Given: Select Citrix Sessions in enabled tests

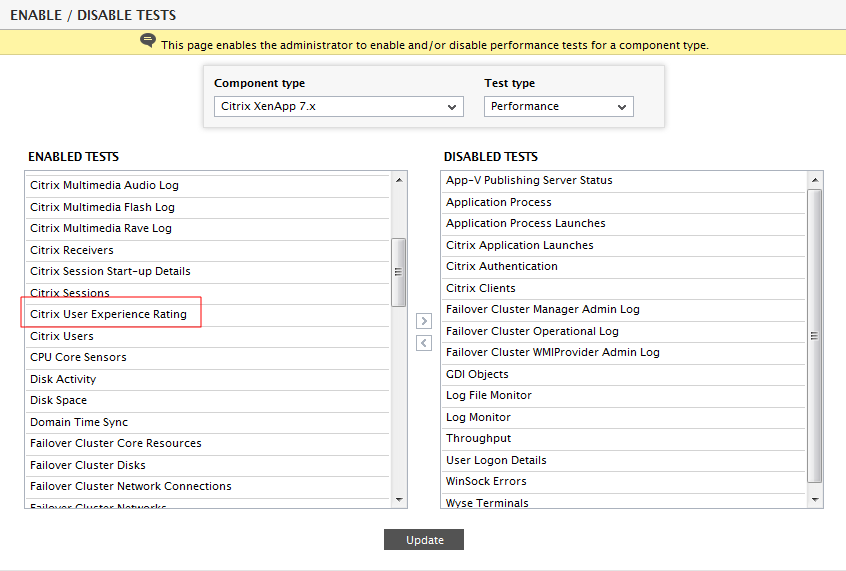Looking at the screenshot, I should click(x=208, y=293).
